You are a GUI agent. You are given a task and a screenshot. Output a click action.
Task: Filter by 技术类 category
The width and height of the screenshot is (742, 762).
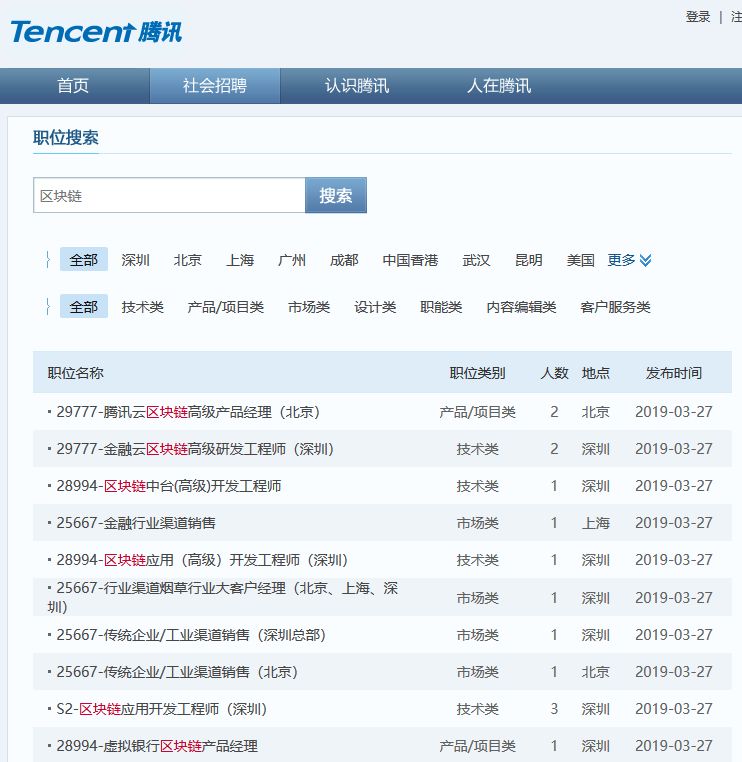point(142,307)
